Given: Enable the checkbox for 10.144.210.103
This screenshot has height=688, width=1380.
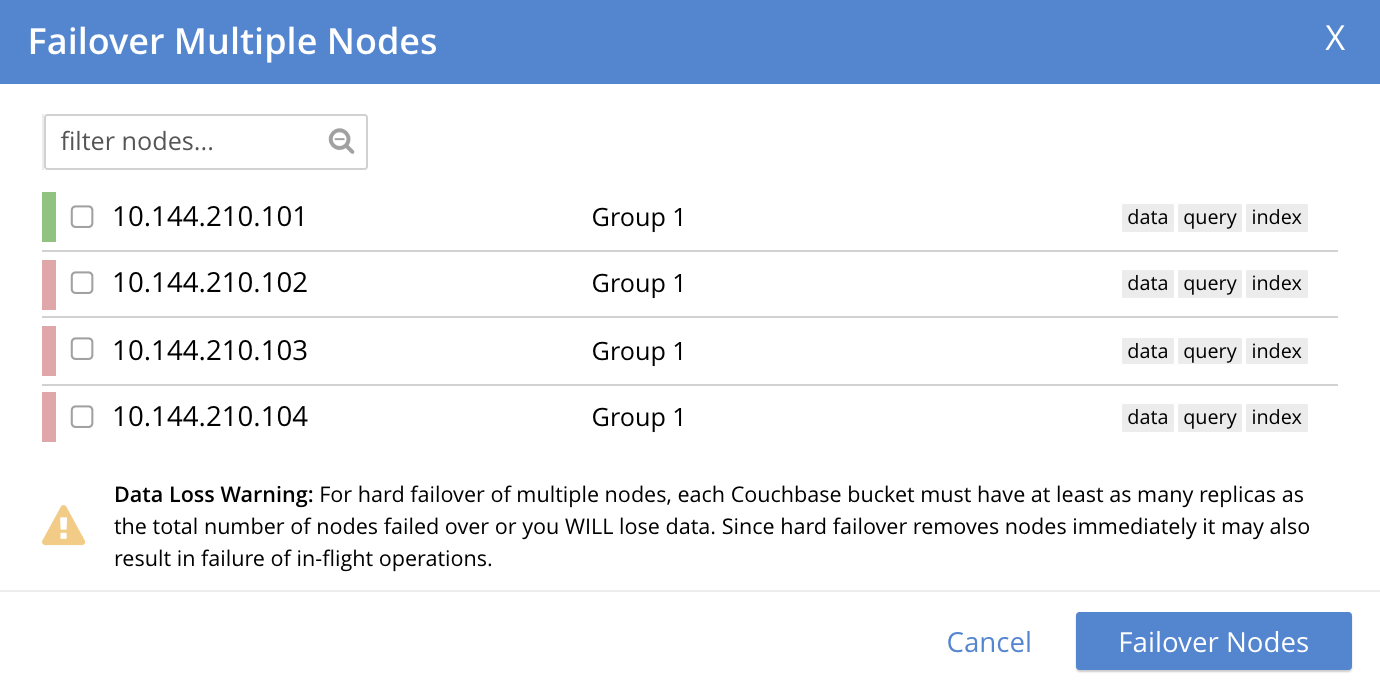Looking at the screenshot, I should point(81,350).
